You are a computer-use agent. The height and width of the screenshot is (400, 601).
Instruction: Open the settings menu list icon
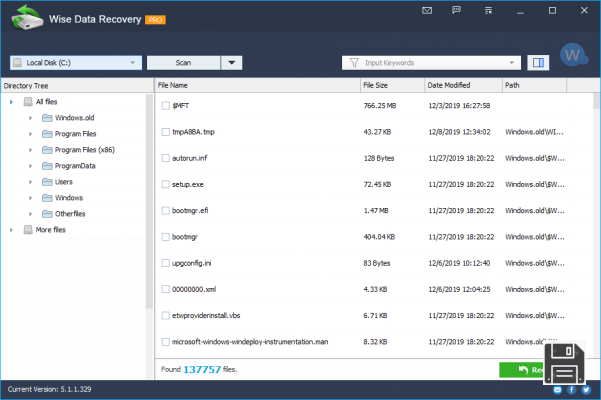coord(488,10)
